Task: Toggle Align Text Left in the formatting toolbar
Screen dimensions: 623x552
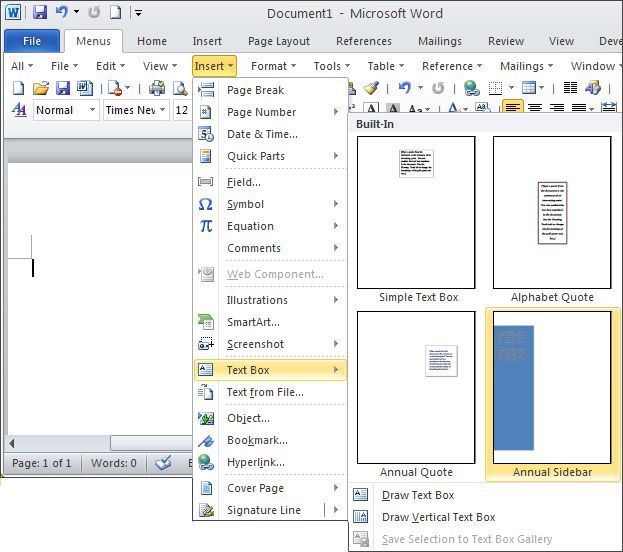Action: pyautogui.click(x=513, y=107)
